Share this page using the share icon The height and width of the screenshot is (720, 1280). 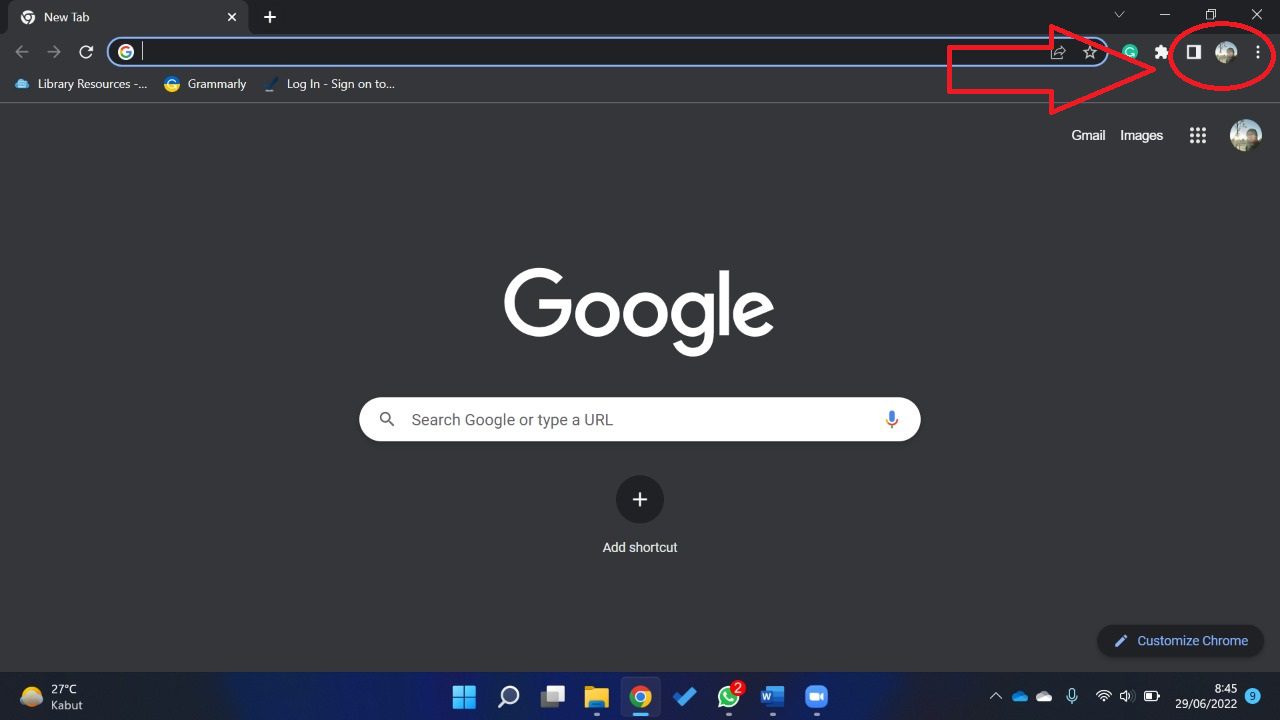click(1058, 52)
